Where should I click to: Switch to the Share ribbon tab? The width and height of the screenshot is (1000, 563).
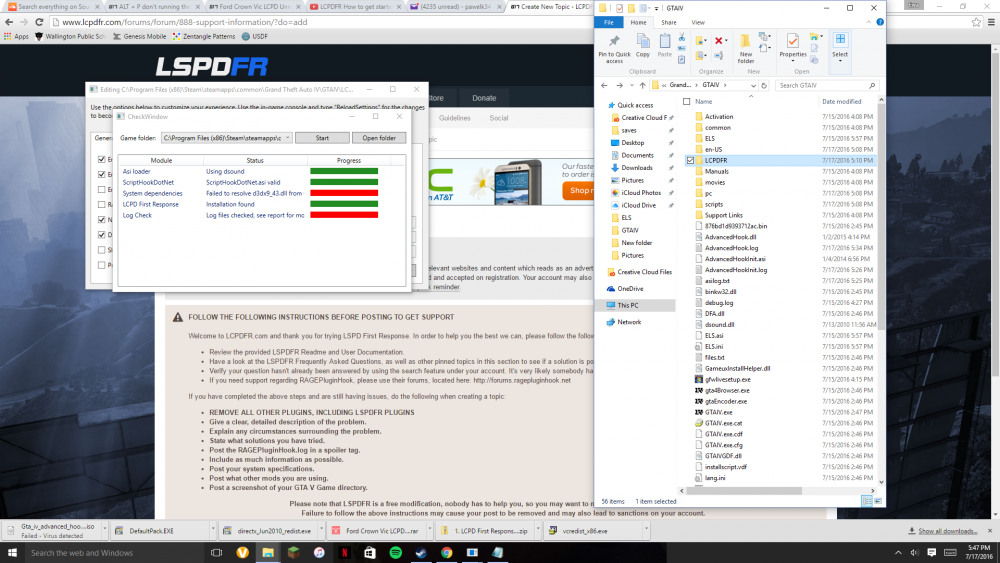pos(668,22)
